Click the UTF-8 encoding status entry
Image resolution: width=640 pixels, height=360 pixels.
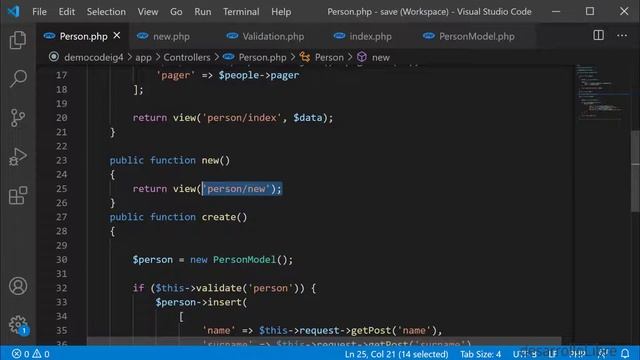524,354
